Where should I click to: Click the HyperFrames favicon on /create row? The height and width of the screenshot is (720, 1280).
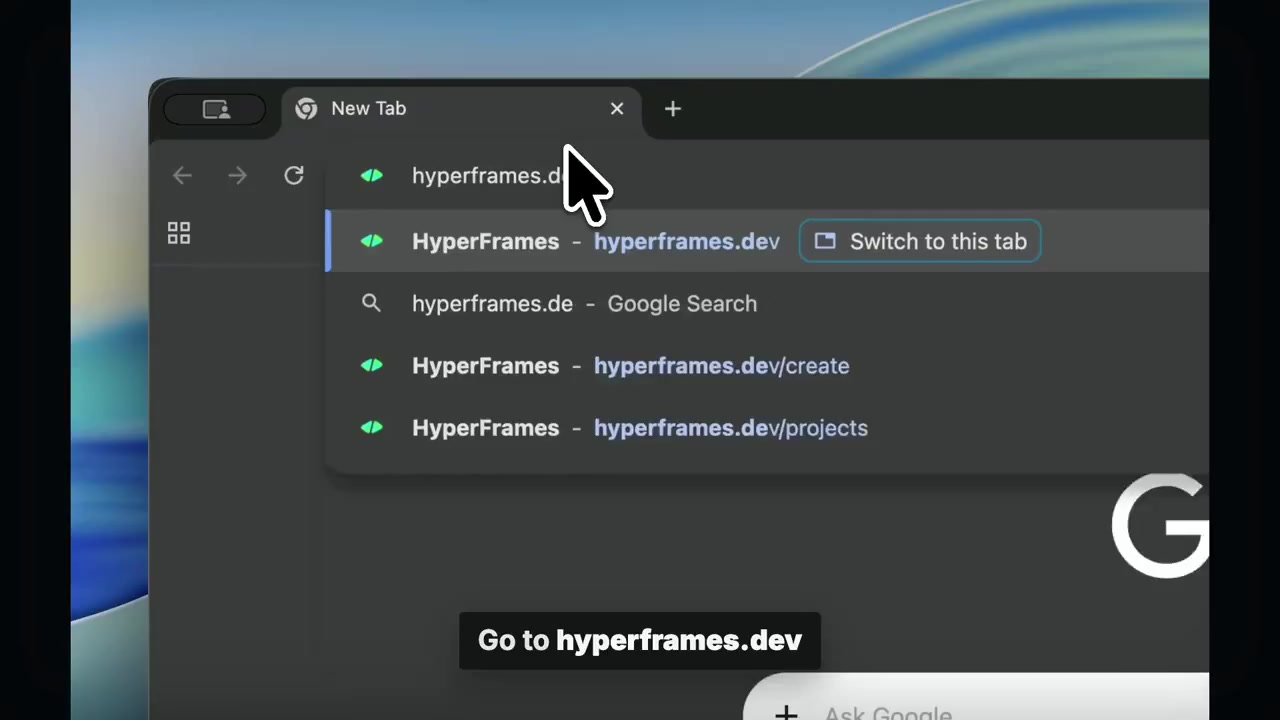372,366
